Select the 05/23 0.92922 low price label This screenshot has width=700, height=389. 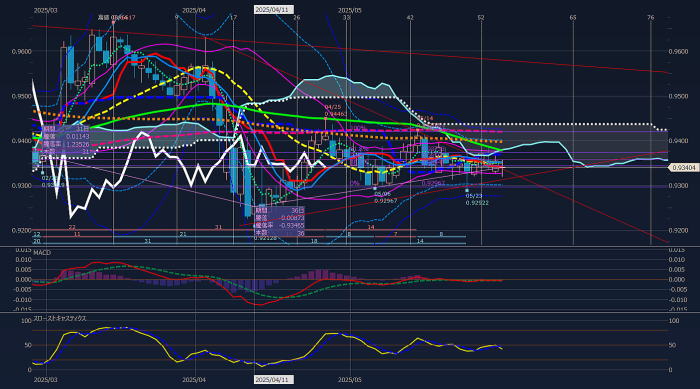point(477,199)
